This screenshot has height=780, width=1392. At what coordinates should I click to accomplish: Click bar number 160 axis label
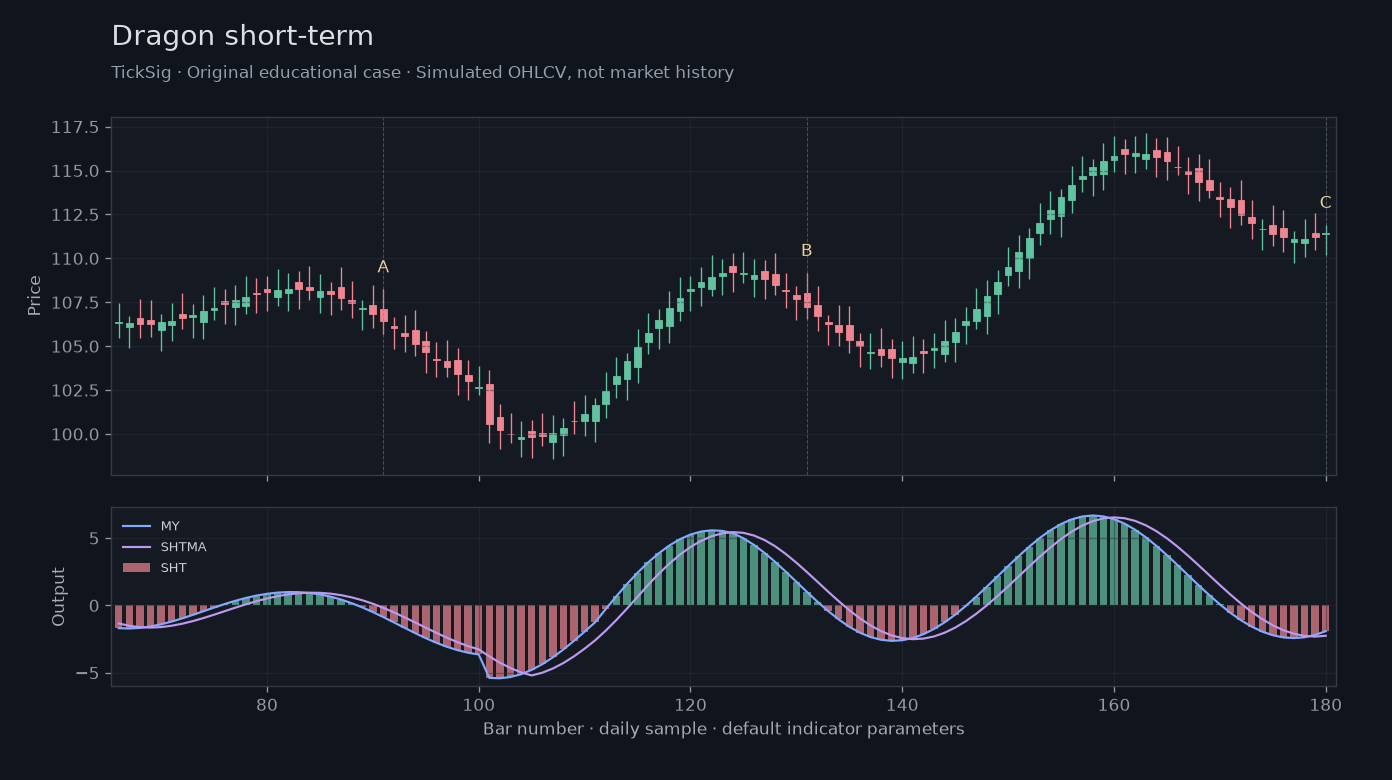click(1114, 703)
